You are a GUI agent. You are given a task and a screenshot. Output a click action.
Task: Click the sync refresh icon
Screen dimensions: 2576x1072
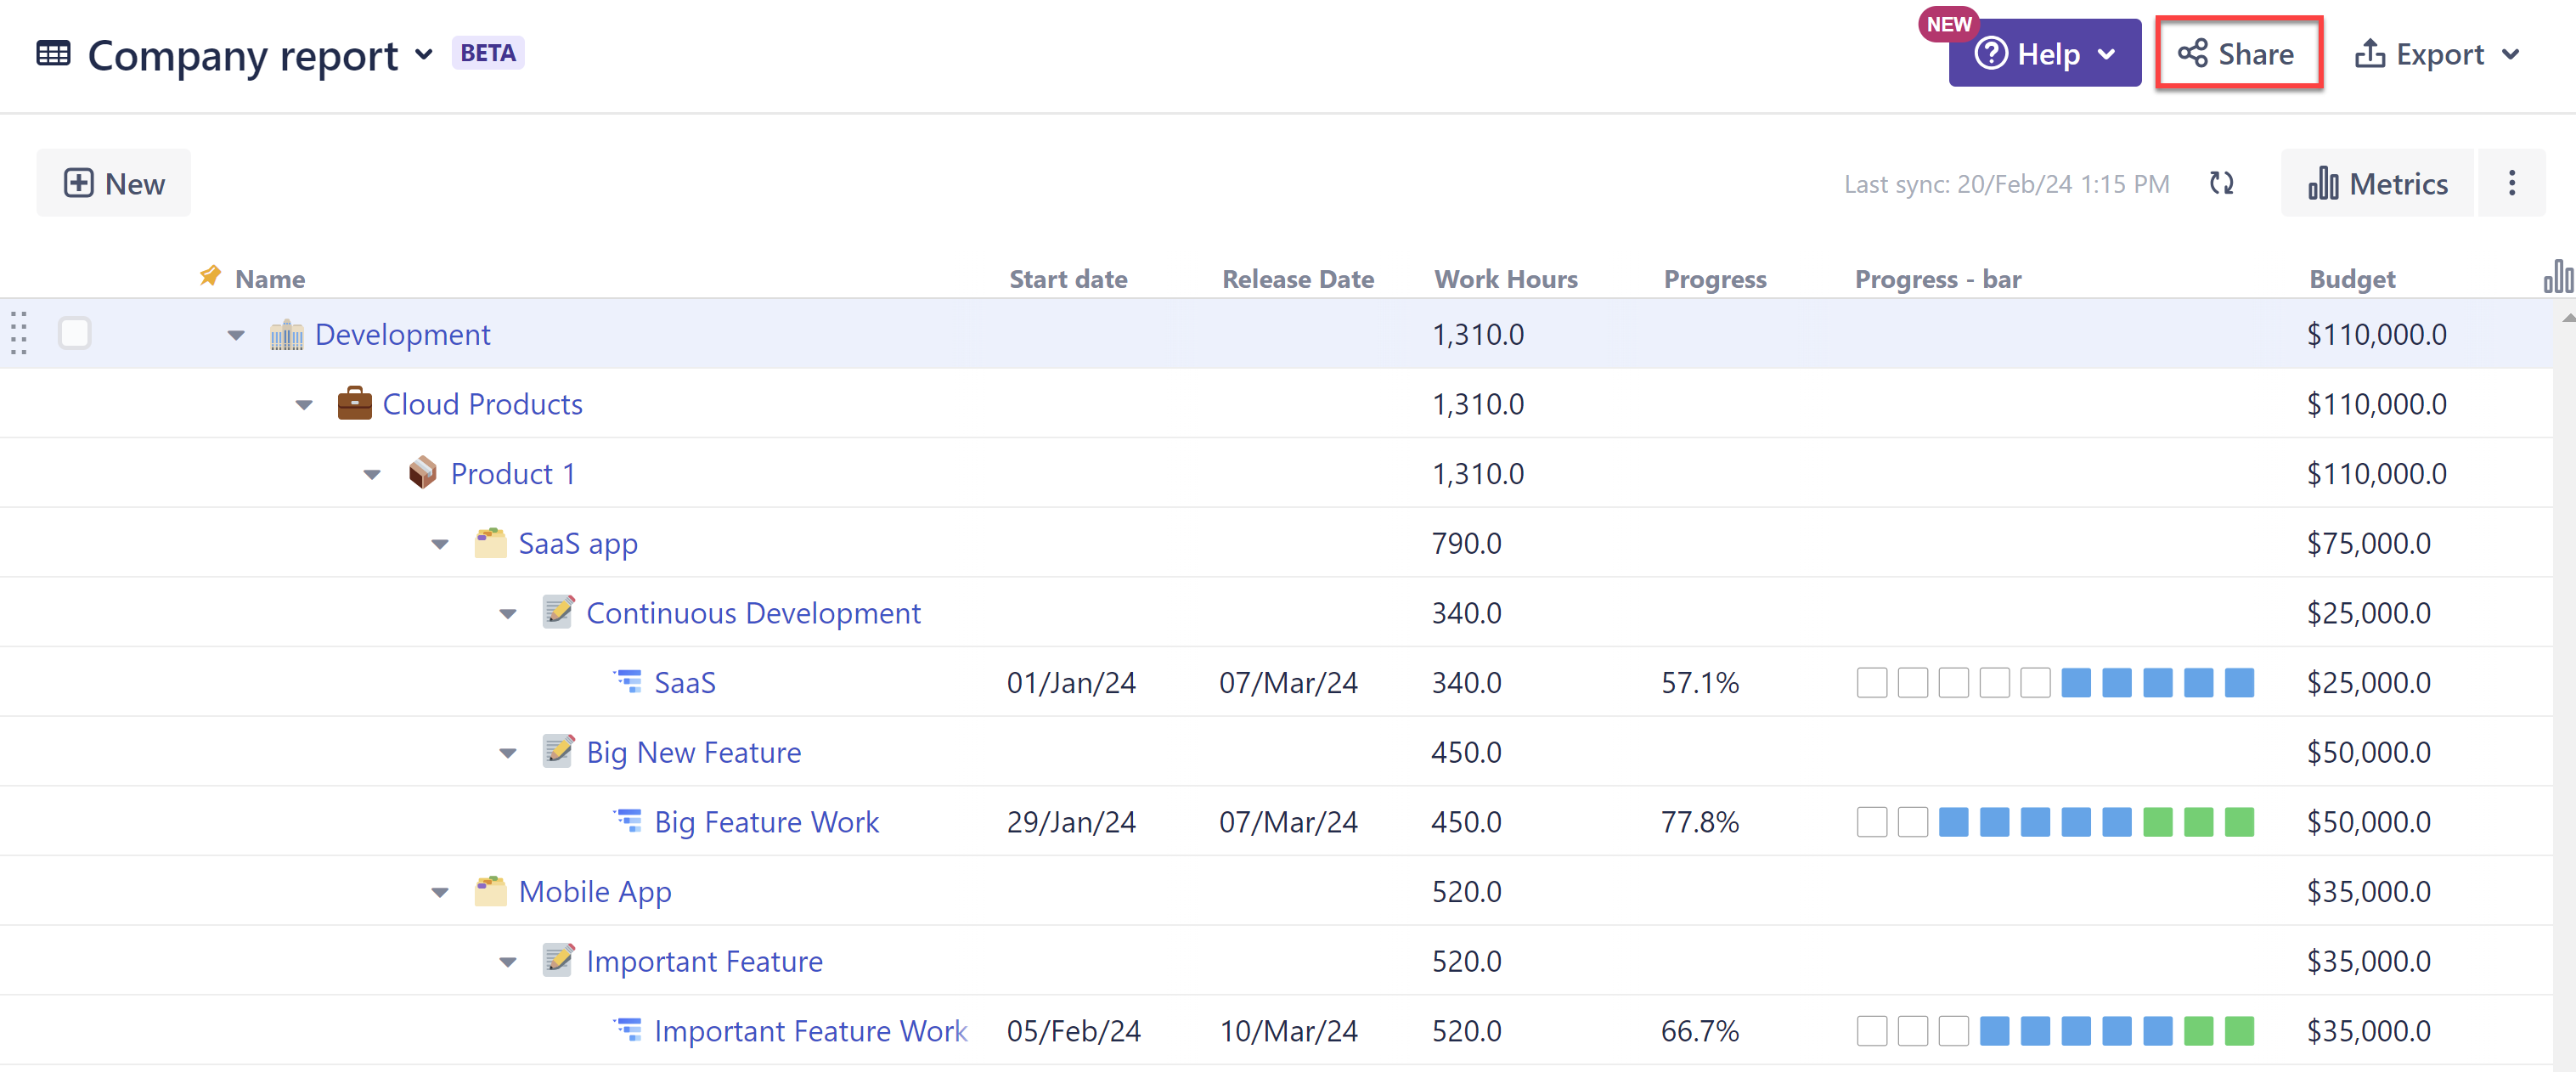point(2221,183)
